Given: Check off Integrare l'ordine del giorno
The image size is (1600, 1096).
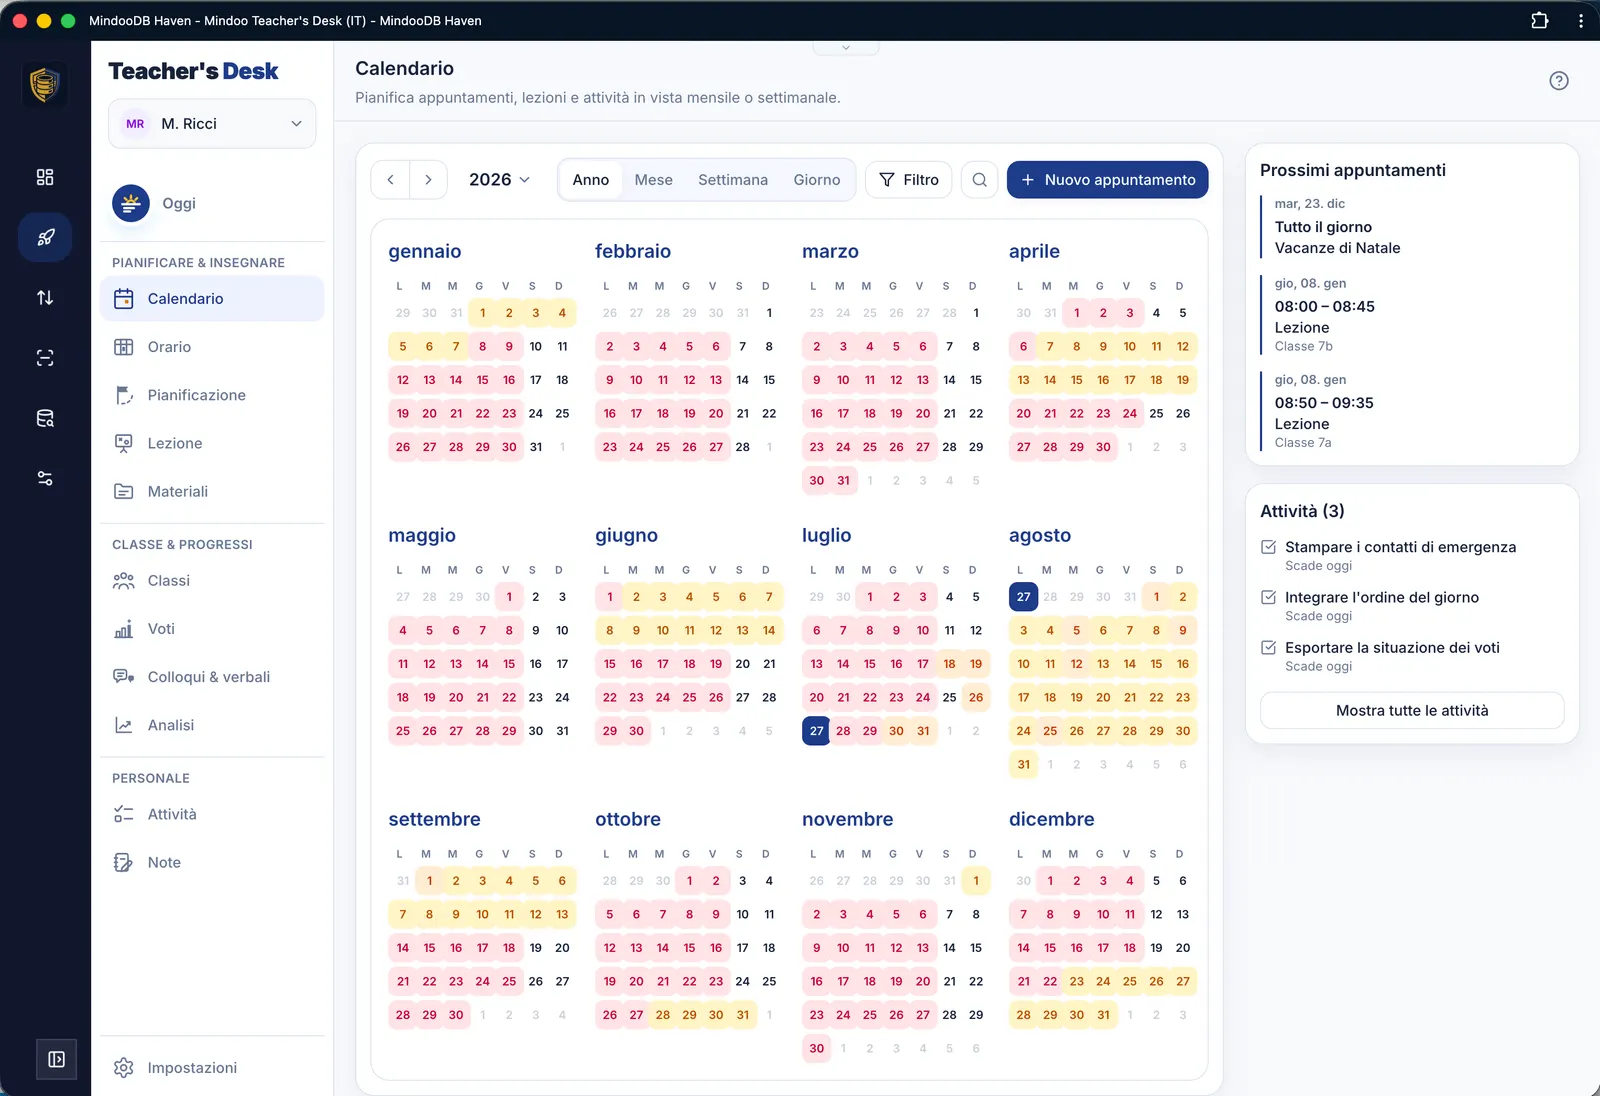Looking at the screenshot, I should click(x=1268, y=597).
